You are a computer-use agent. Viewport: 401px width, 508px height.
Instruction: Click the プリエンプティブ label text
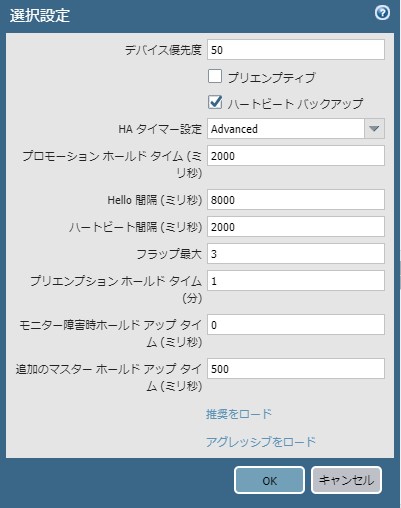pos(272,78)
